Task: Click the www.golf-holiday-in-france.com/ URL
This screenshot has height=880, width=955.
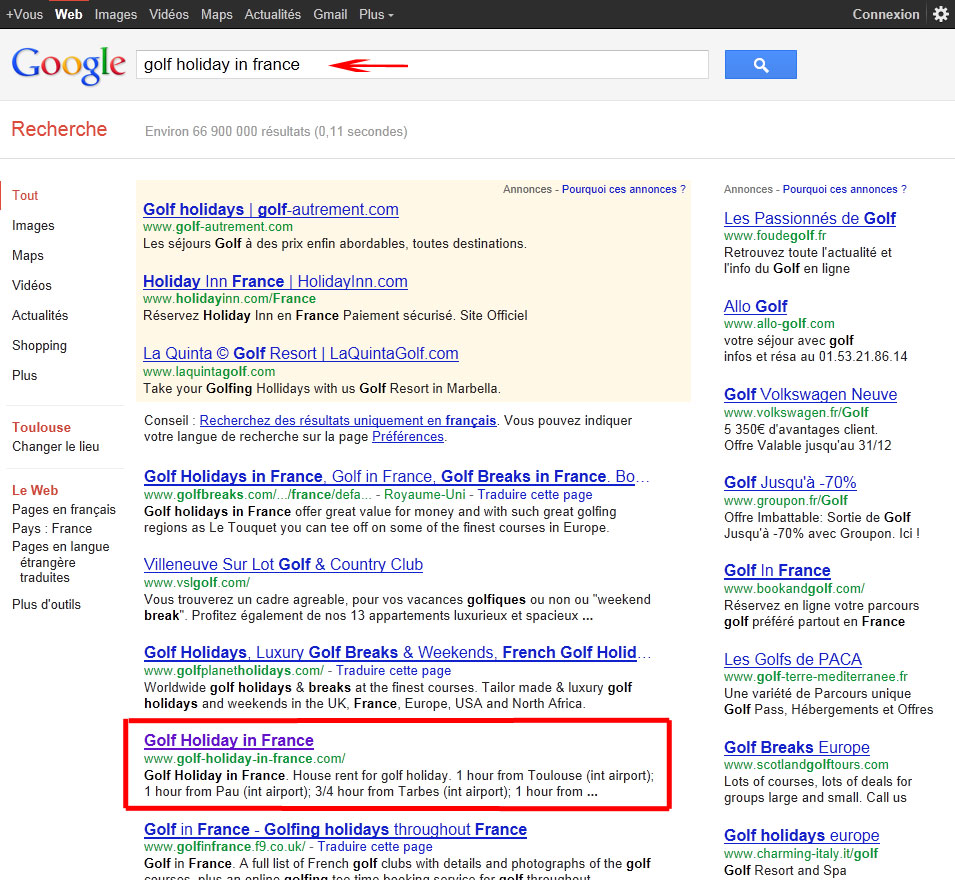Action: (x=244, y=758)
